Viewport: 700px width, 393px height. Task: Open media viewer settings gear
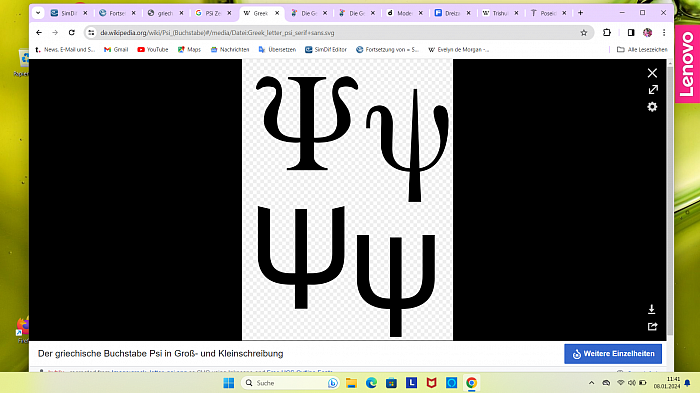(652, 107)
